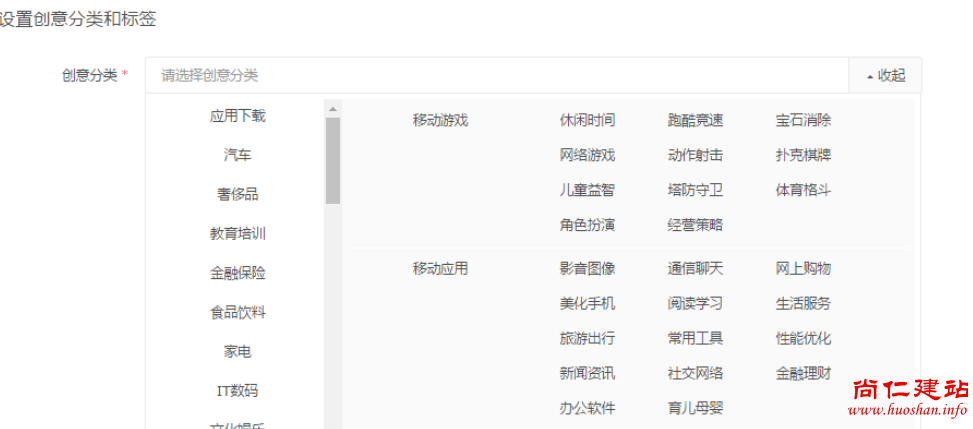Pick 宝石消除 subcategory
The width and height of the screenshot is (973, 429).
803,120
